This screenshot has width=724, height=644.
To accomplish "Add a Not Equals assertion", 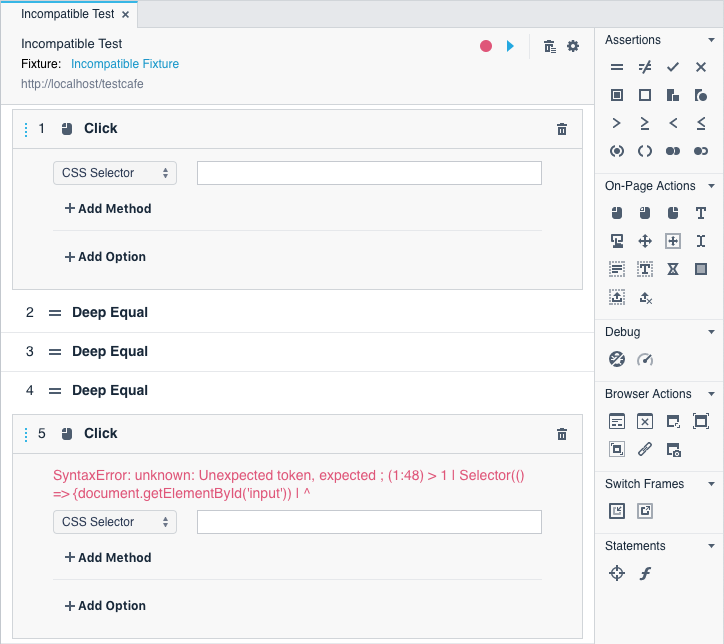I will click(x=645, y=67).
